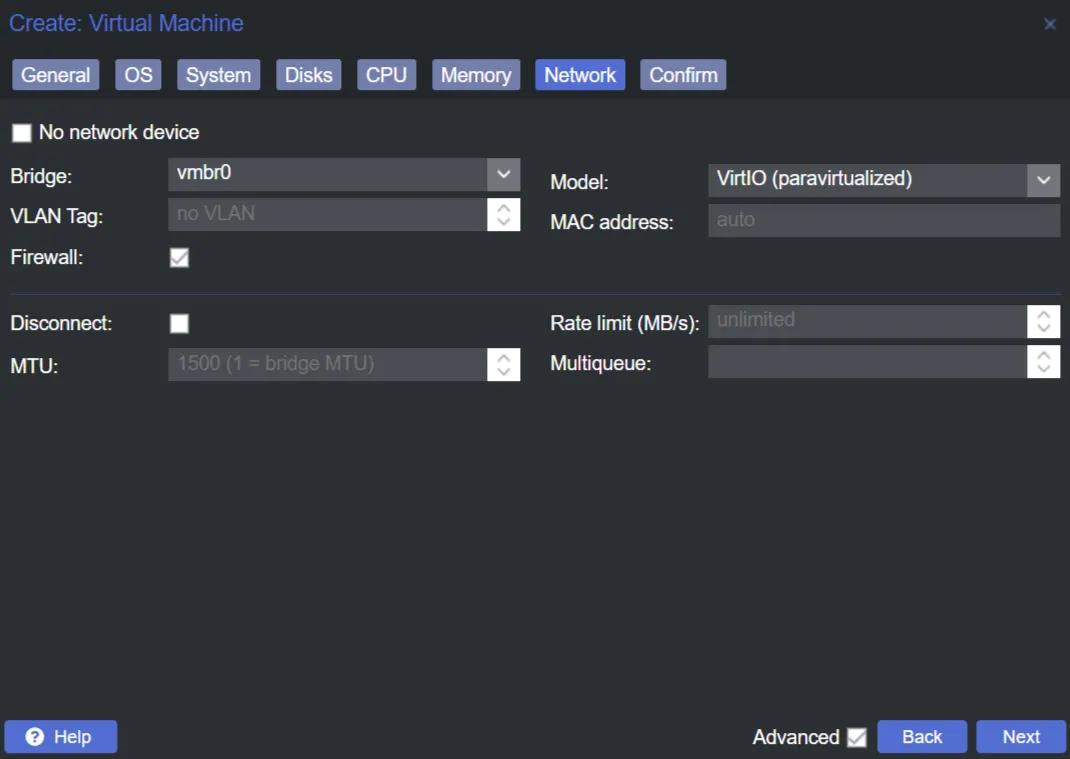Viewport: 1070px width, 759px height.
Task: Open the Disks tab
Action: click(x=308, y=75)
